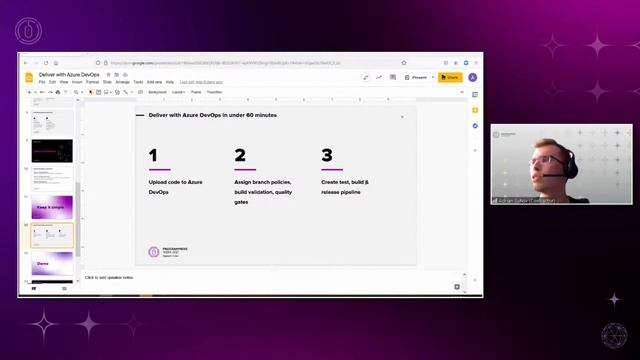The height and width of the screenshot is (360, 640).
Task: Click the browser back arrow
Action: click(26, 63)
